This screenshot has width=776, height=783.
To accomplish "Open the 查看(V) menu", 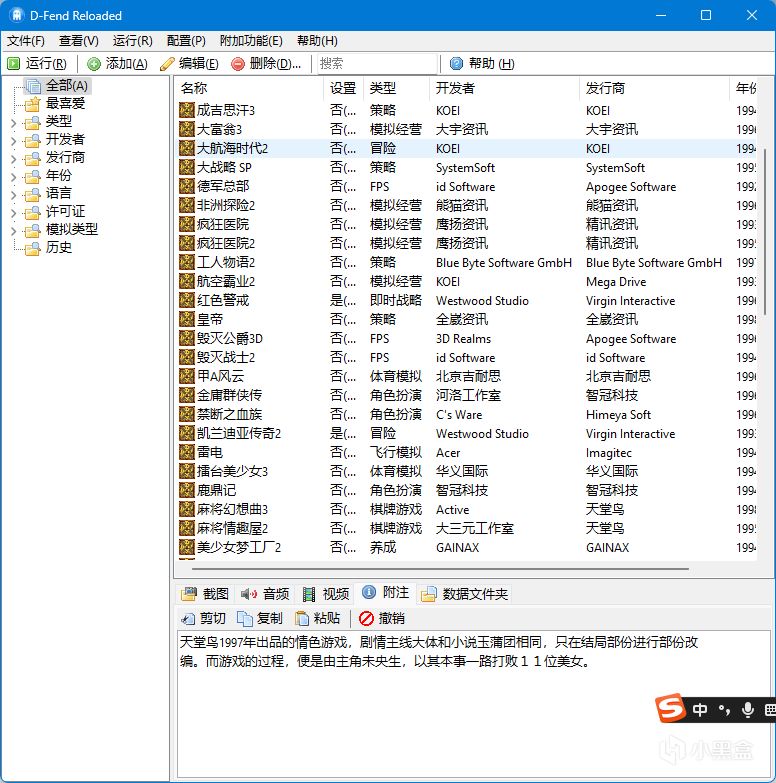I will click(78, 40).
